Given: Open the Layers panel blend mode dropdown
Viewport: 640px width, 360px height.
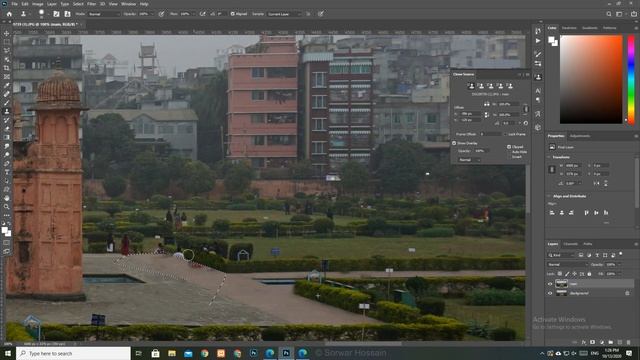Looking at the screenshot, I should pyautogui.click(x=568, y=264).
